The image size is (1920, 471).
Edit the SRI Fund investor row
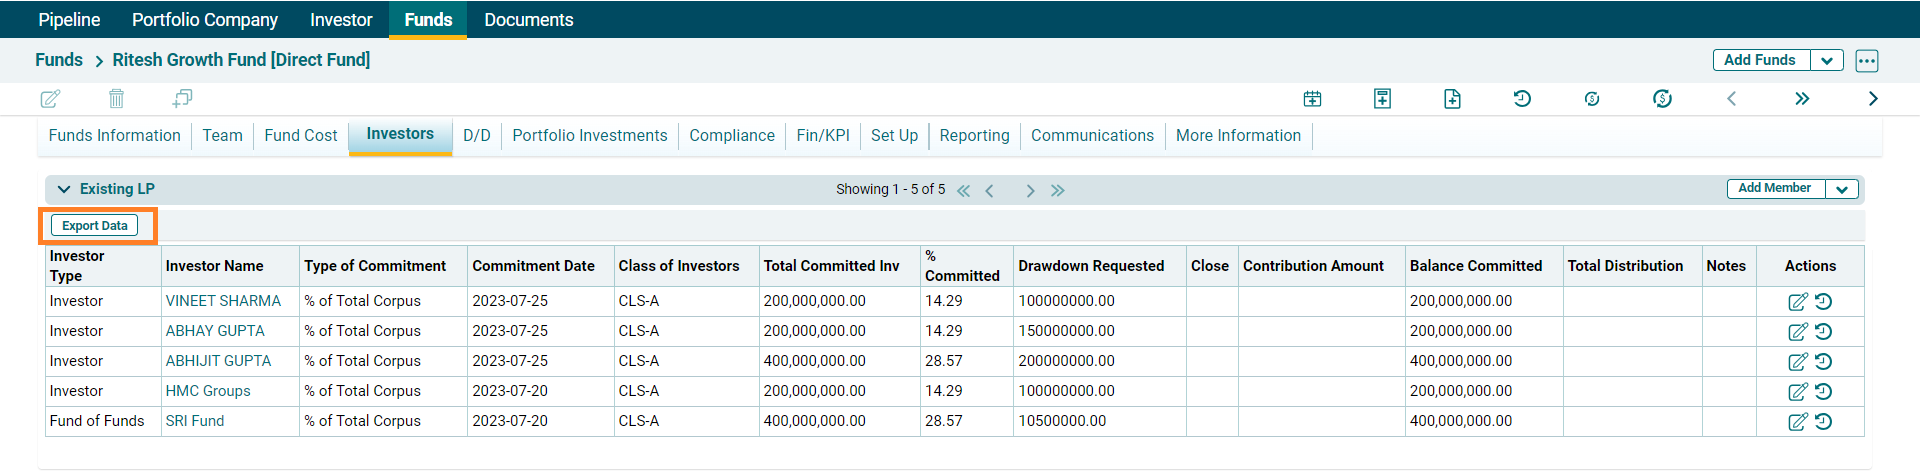click(x=1797, y=421)
